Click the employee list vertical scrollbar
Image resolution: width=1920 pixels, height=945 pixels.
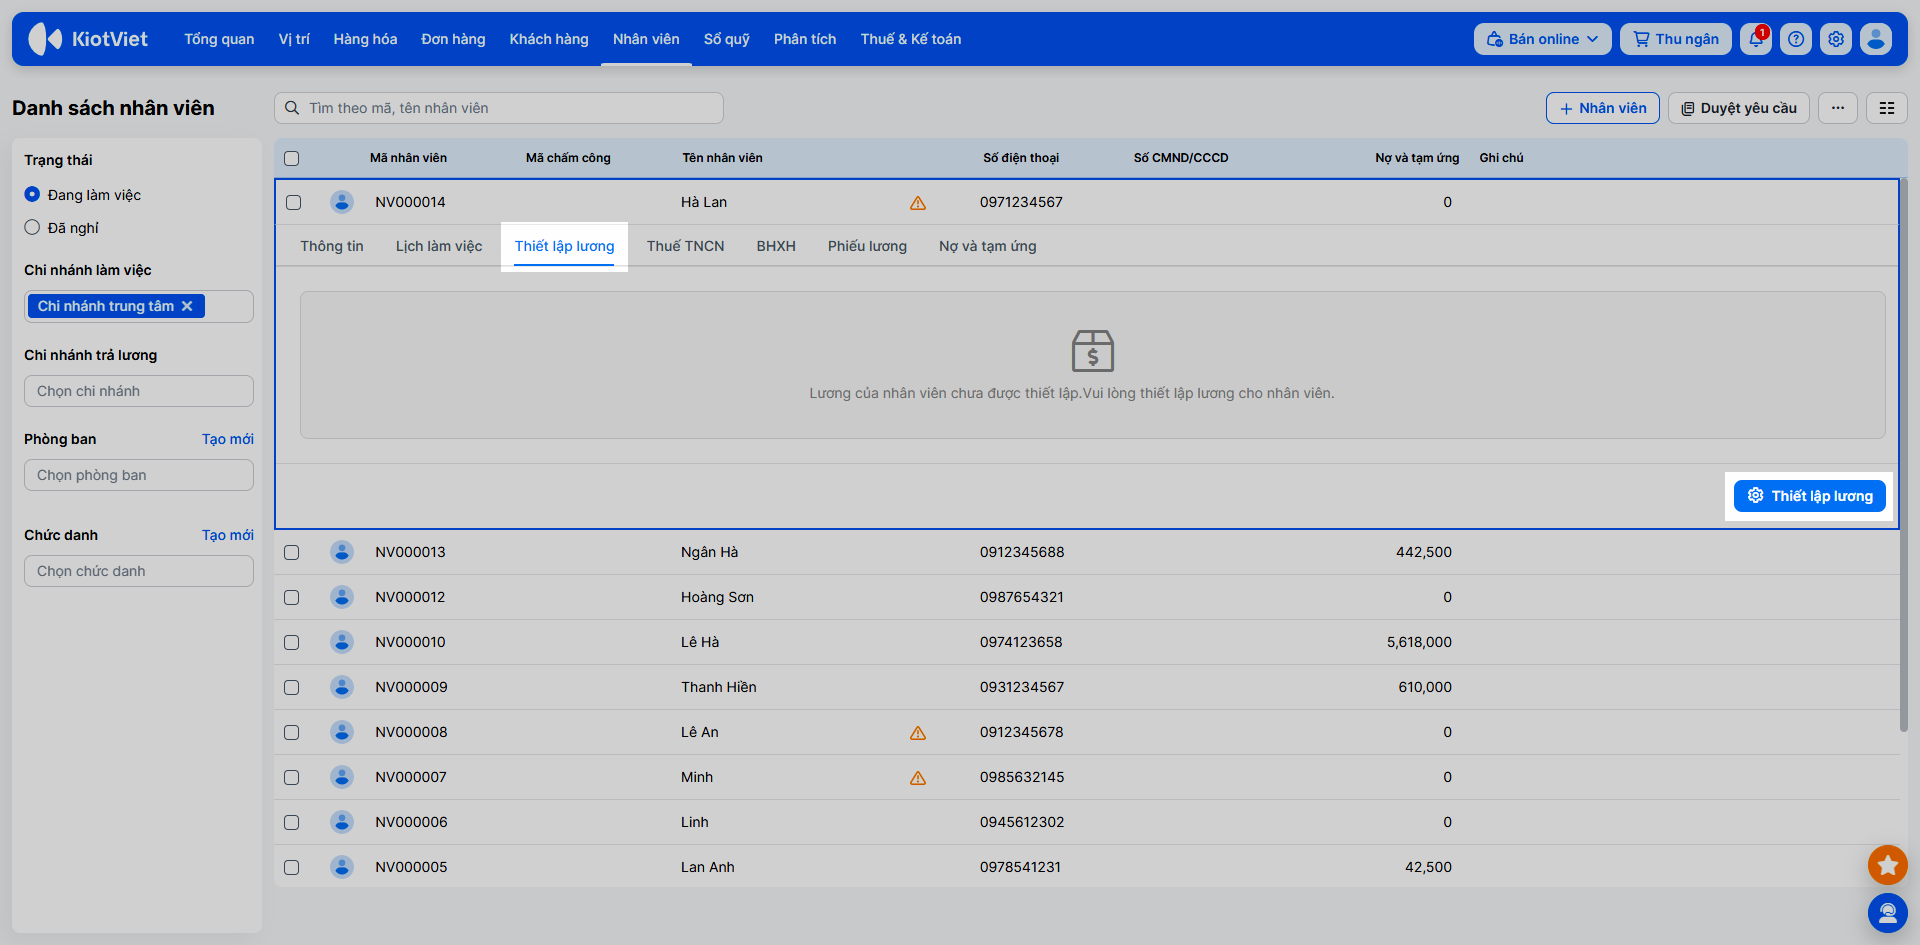point(1904,455)
